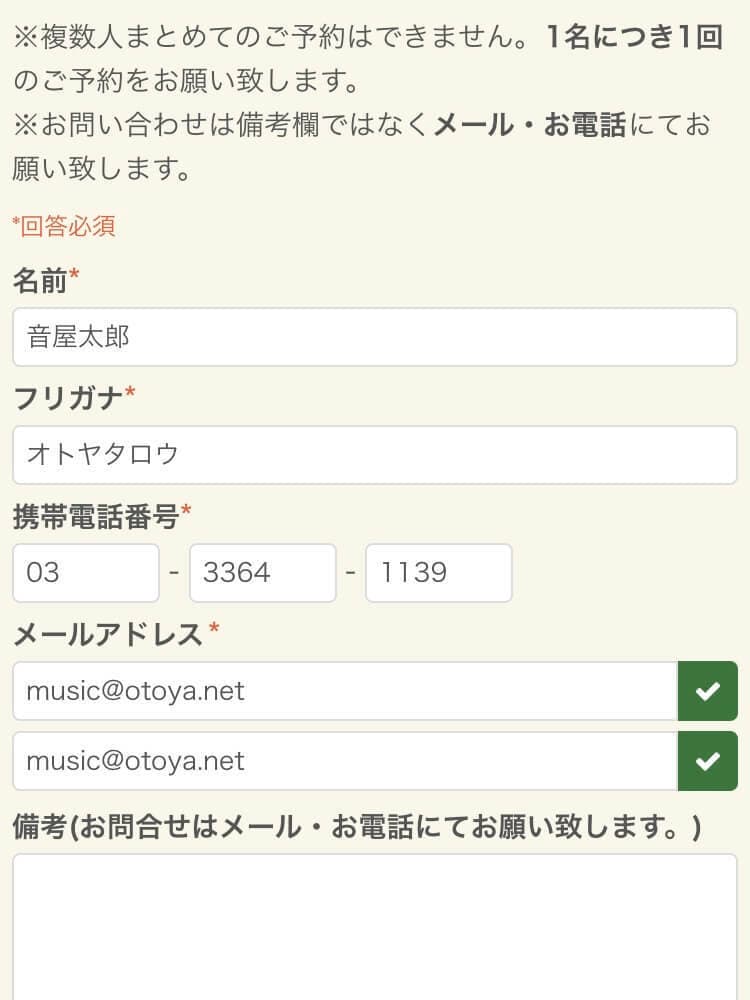
Task: Click the bold メール・お電話 text in the notice
Action: (x=529, y=125)
